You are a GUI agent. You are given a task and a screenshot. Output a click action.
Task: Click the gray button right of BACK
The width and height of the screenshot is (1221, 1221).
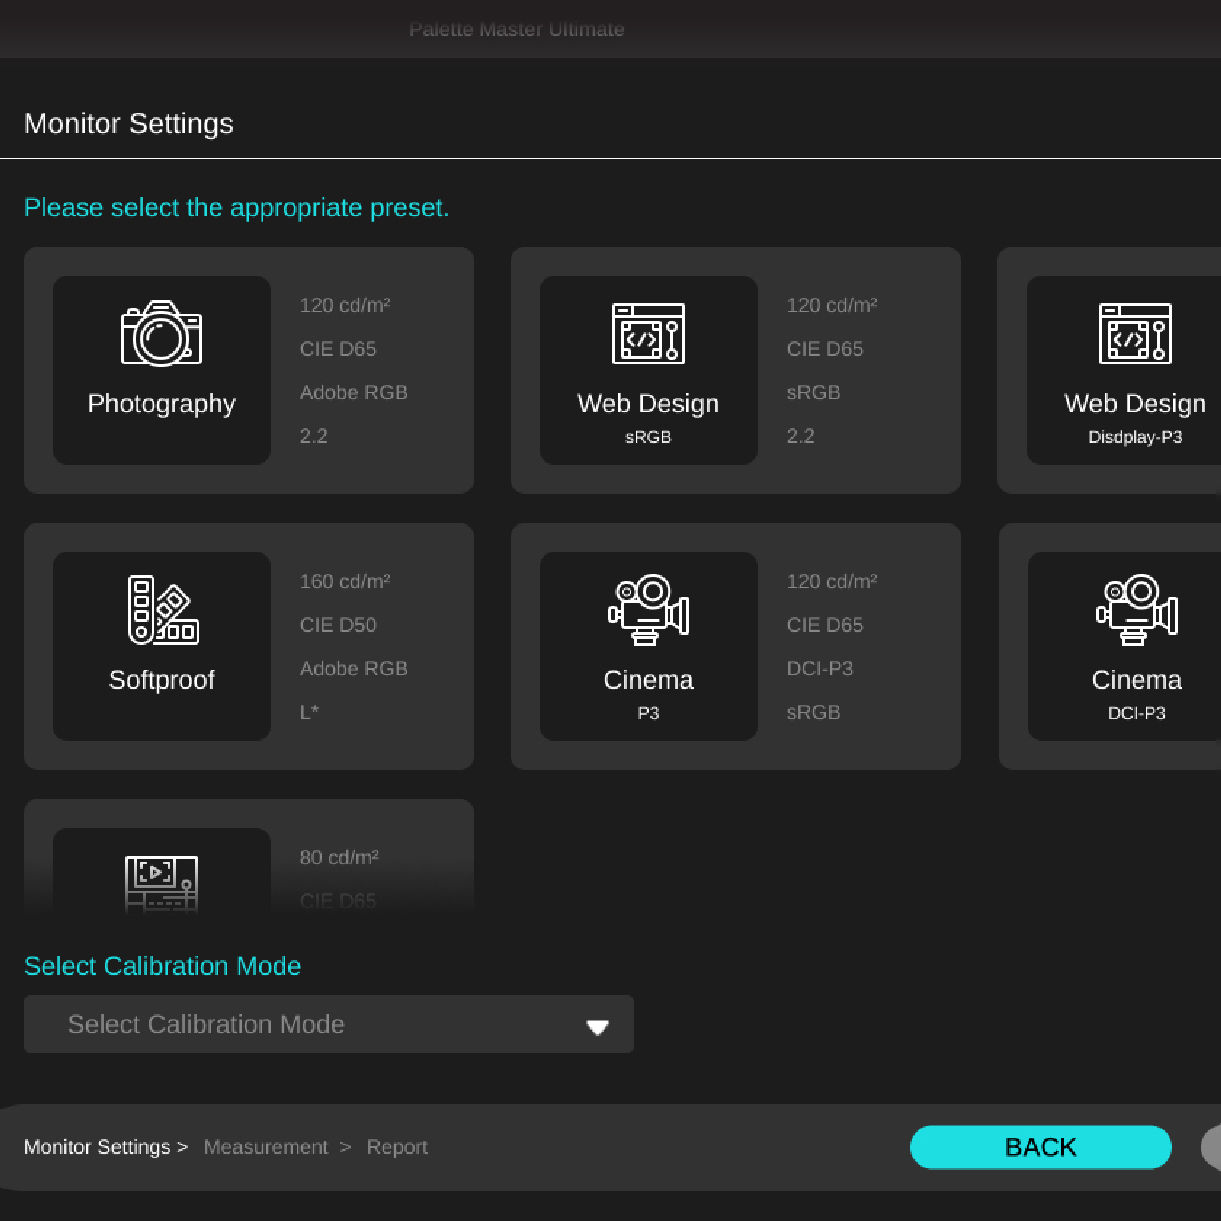tap(1211, 1147)
